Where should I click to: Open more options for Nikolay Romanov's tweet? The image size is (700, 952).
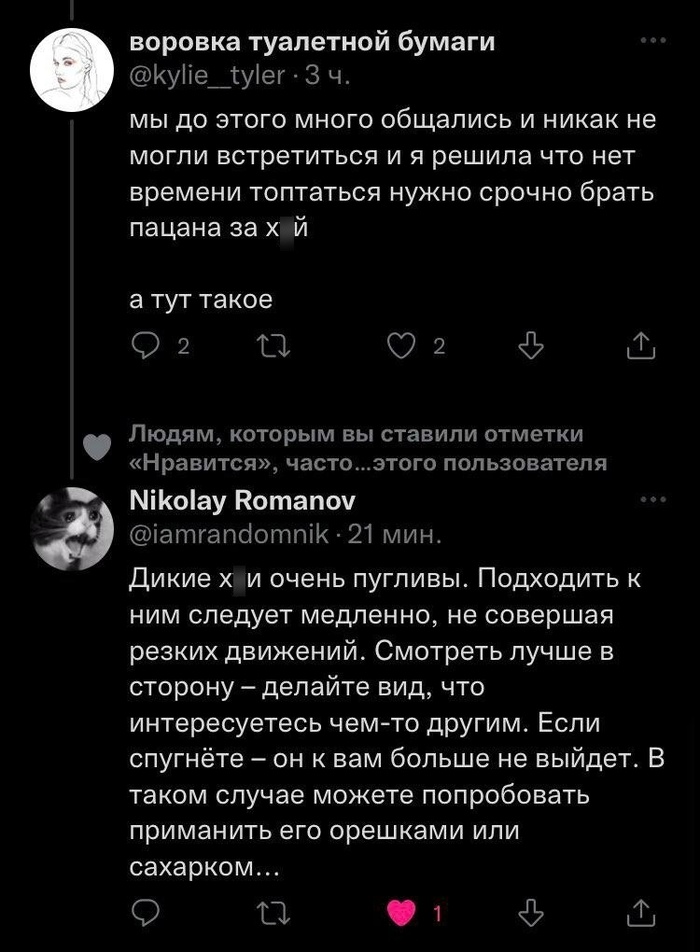pyautogui.click(x=651, y=499)
